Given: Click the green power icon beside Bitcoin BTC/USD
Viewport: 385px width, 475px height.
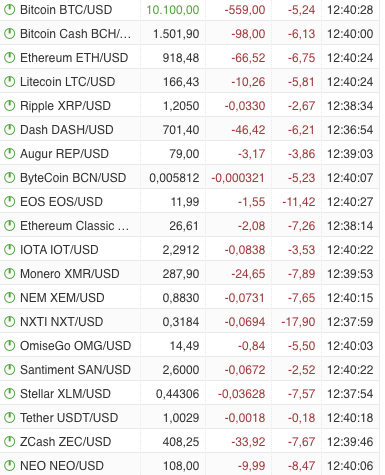Looking at the screenshot, I should pyautogui.click(x=9, y=9).
